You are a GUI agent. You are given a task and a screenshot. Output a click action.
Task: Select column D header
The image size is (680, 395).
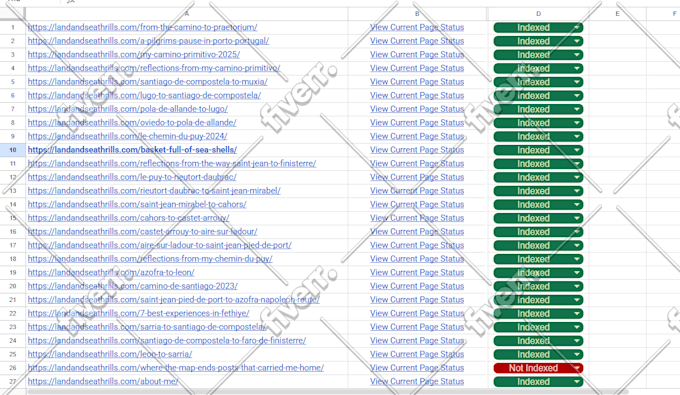click(x=538, y=14)
